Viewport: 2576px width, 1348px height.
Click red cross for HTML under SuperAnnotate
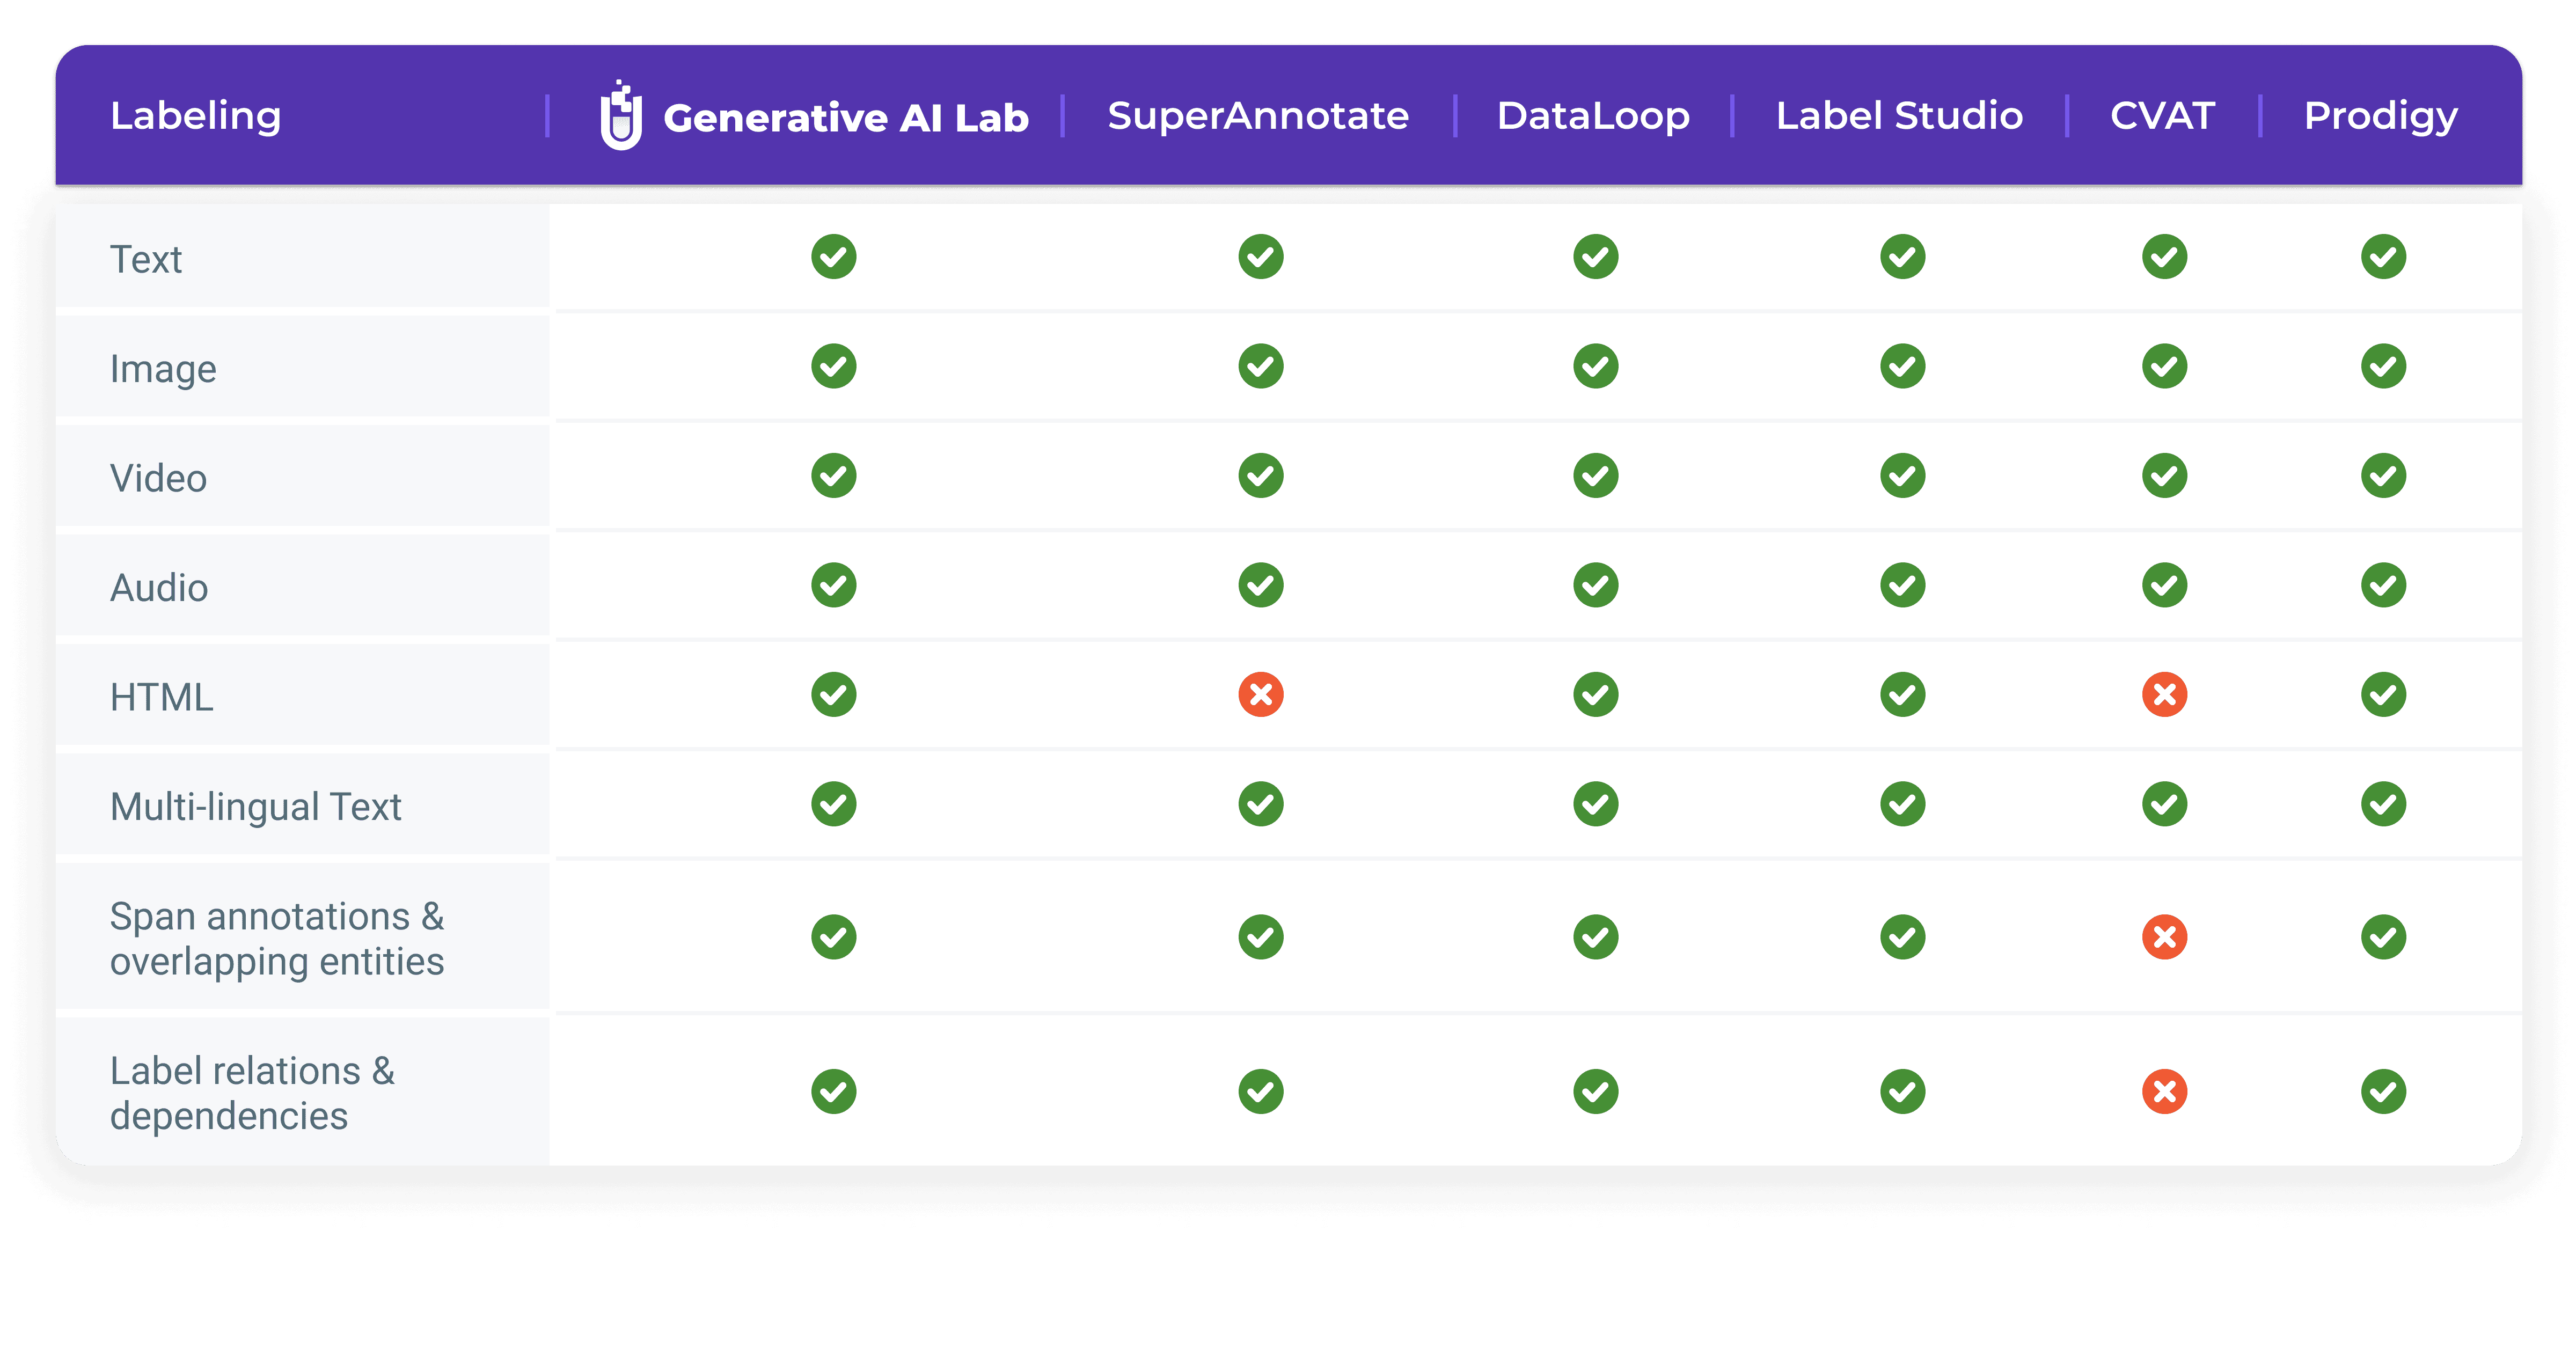tap(1261, 694)
